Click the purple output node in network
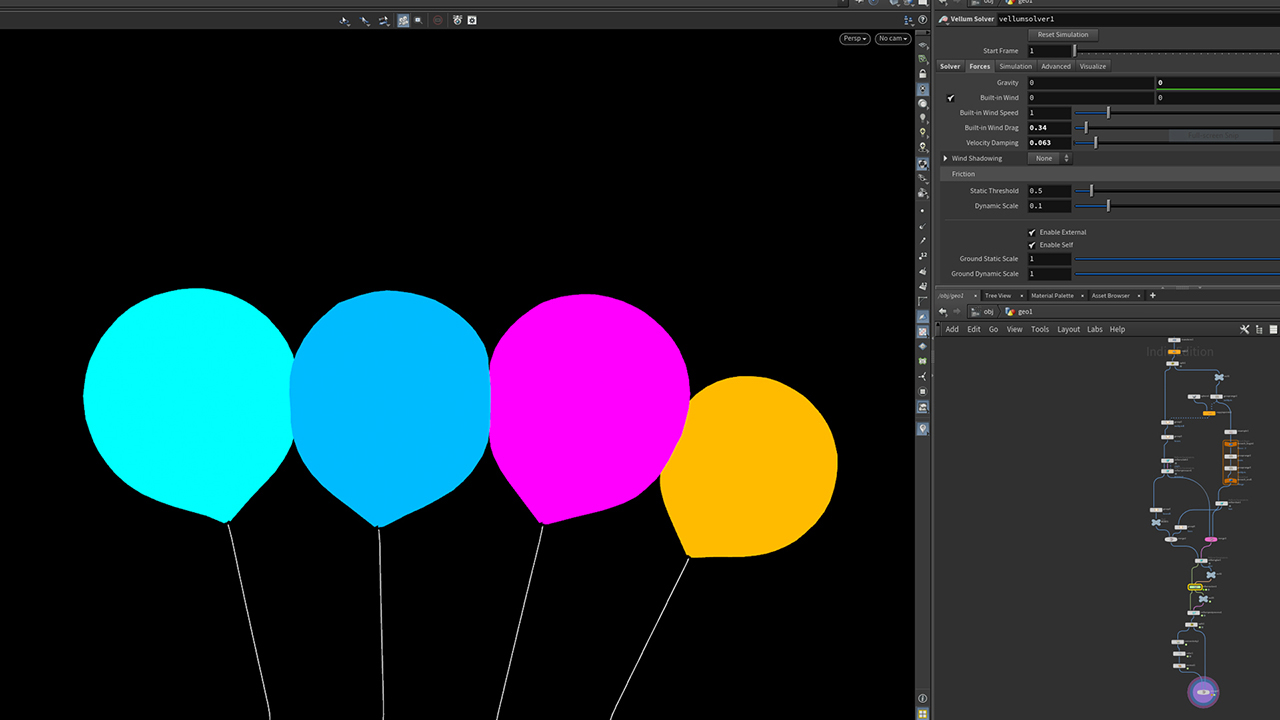The height and width of the screenshot is (720, 1280). tap(1203, 691)
